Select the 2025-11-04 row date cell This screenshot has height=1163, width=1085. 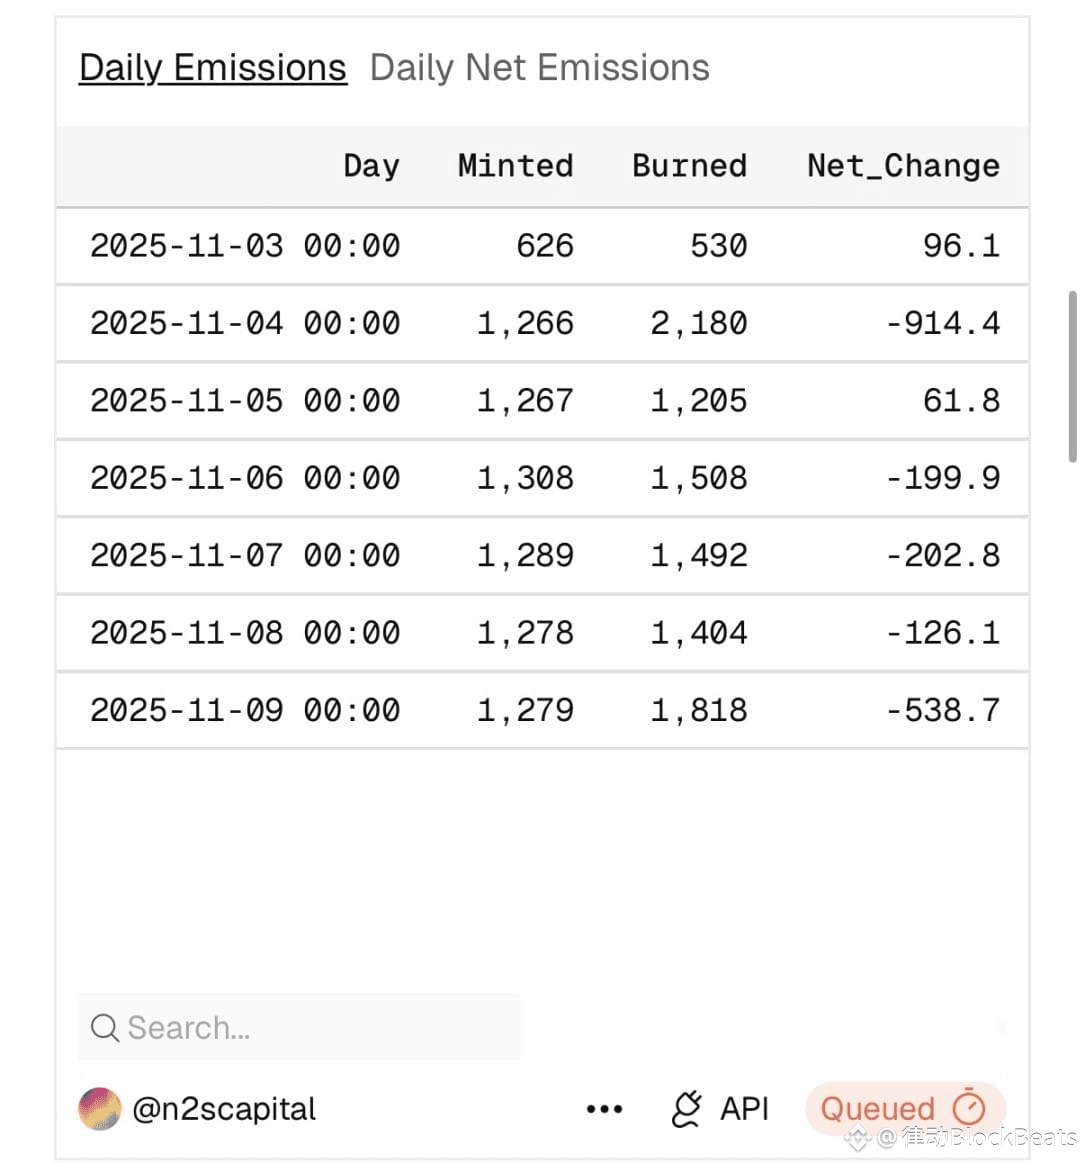245,323
